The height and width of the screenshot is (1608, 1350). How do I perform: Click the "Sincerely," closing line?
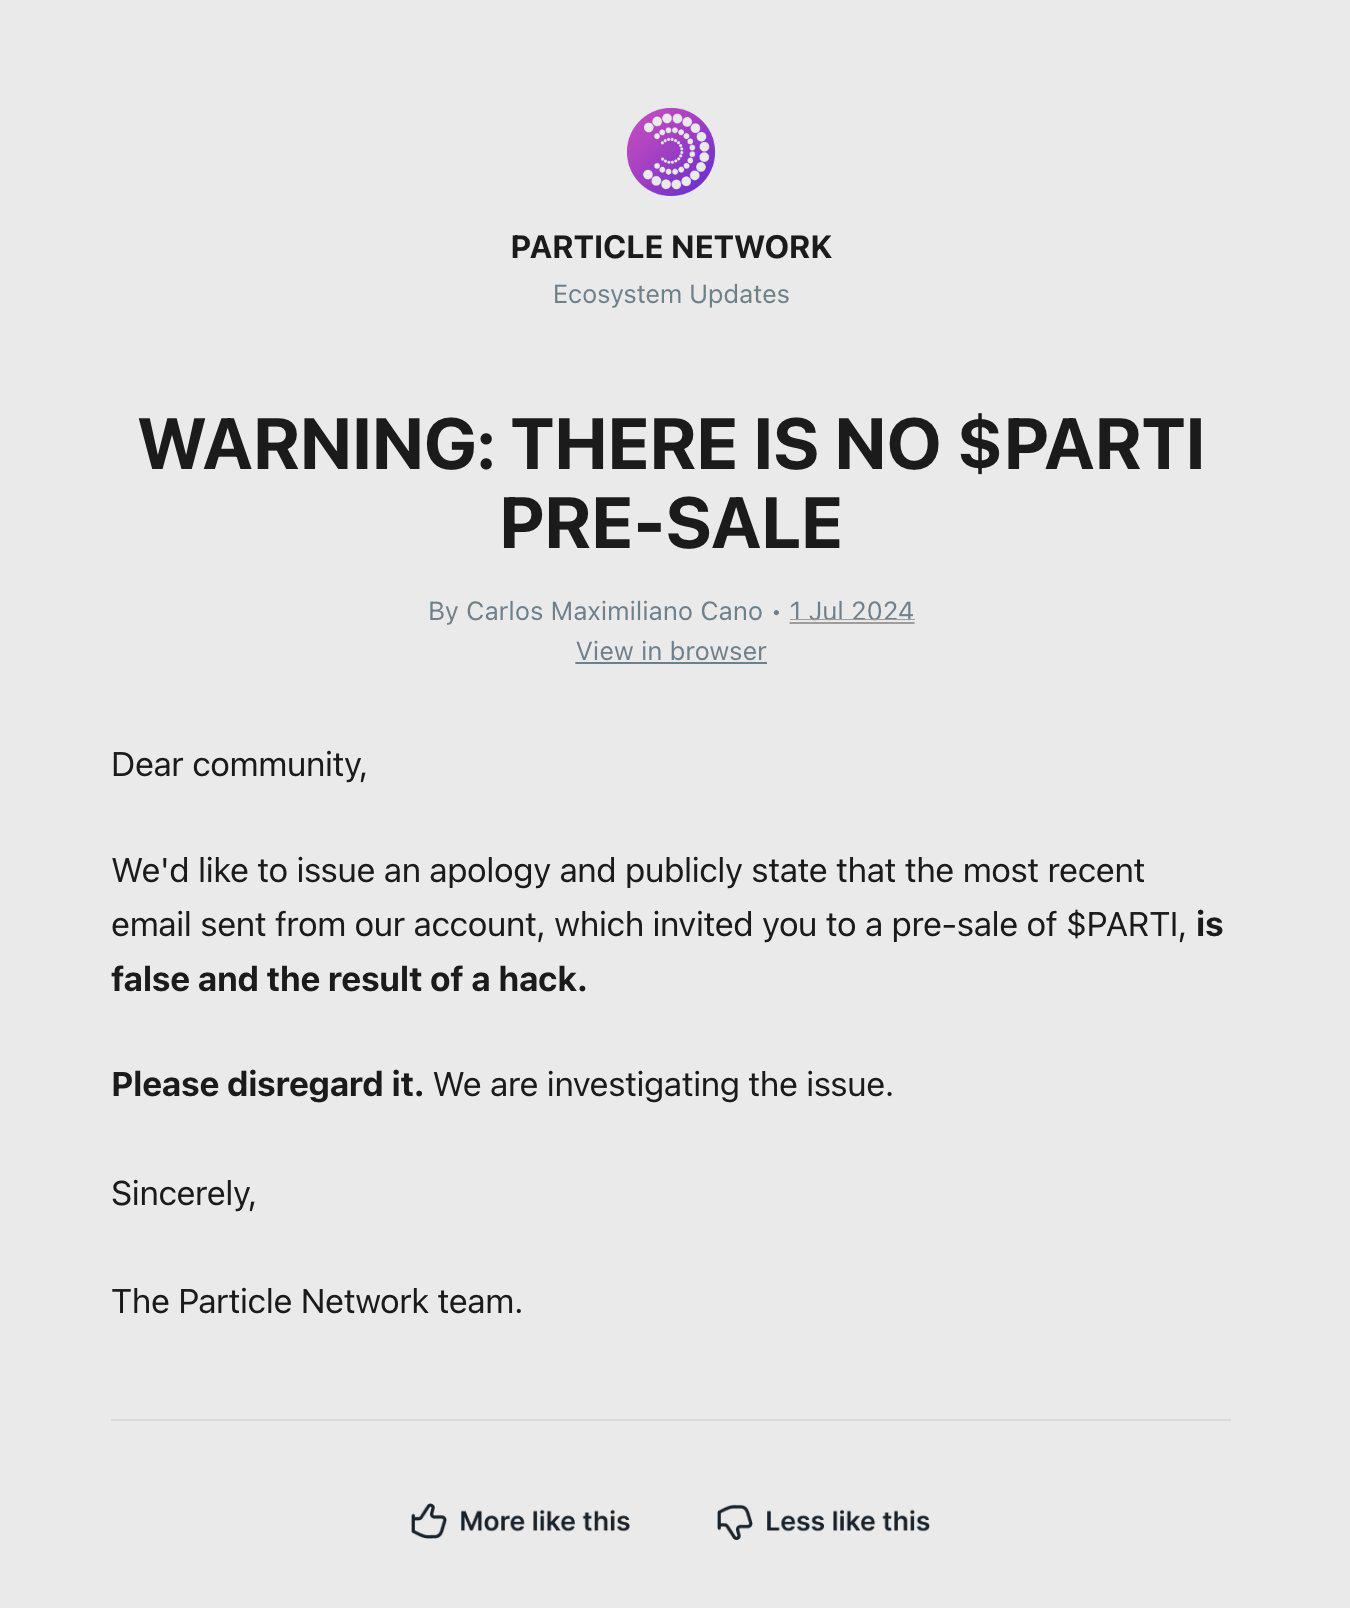pos(185,1193)
